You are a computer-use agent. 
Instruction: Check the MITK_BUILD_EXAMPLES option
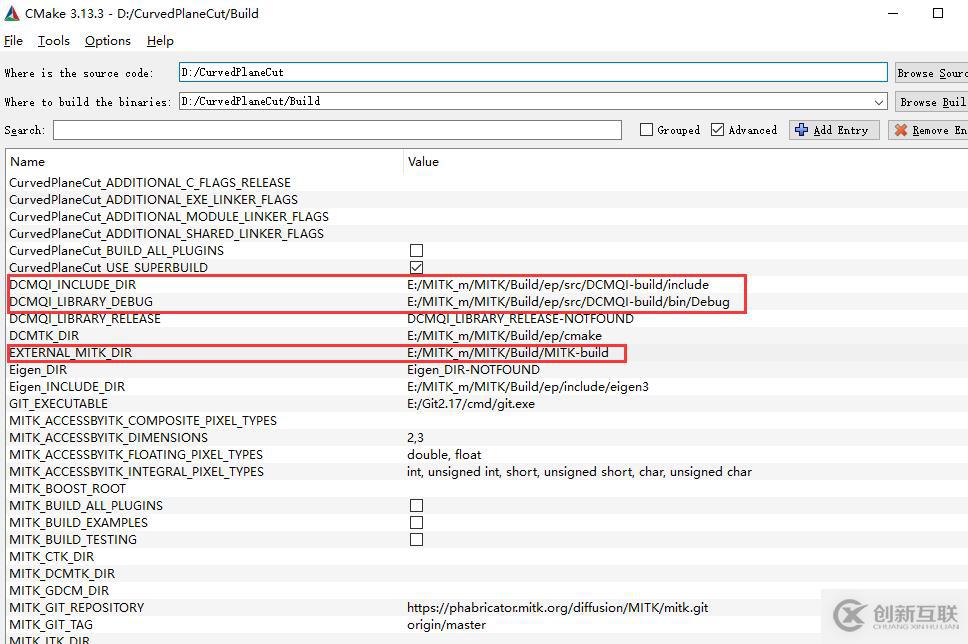coord(417,522)
